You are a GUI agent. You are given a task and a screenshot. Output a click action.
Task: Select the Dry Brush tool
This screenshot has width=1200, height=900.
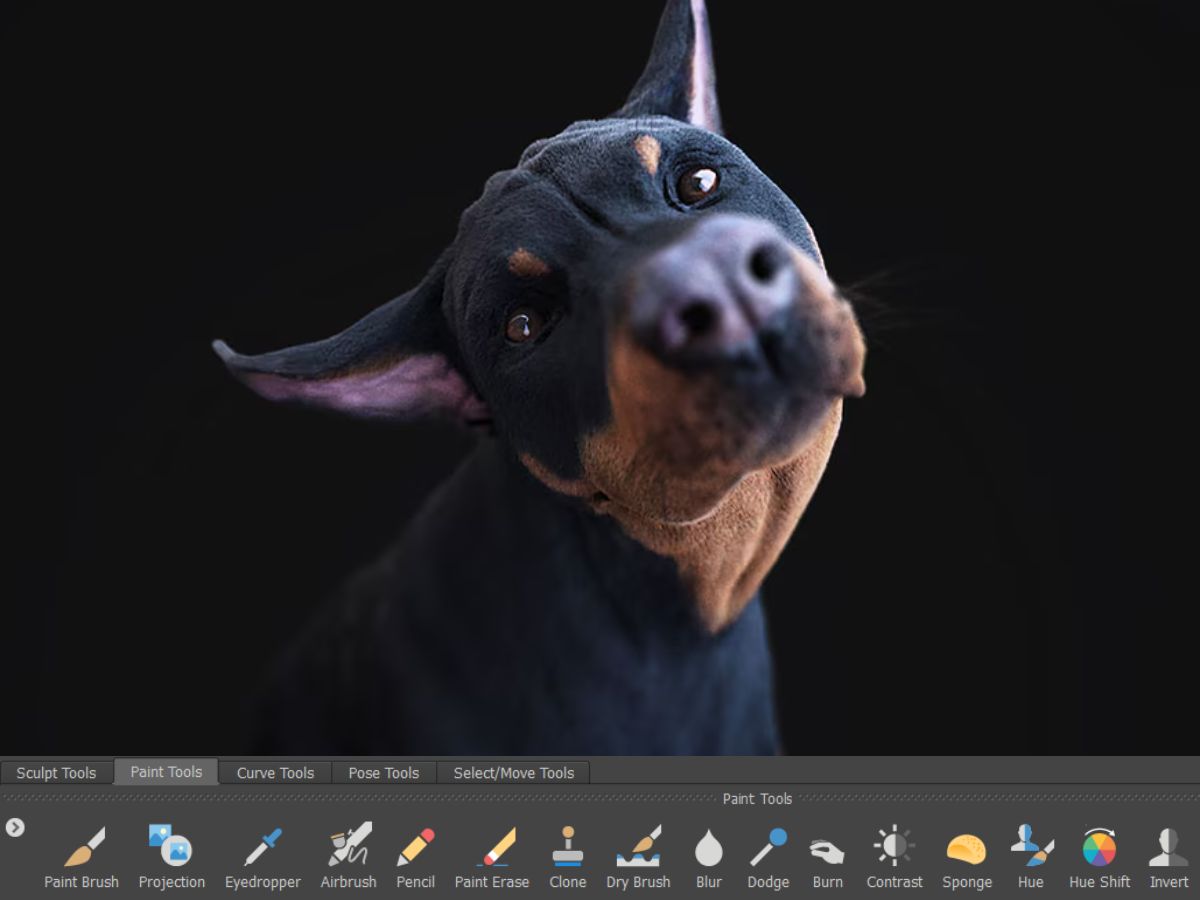click(x=638, y=856)
